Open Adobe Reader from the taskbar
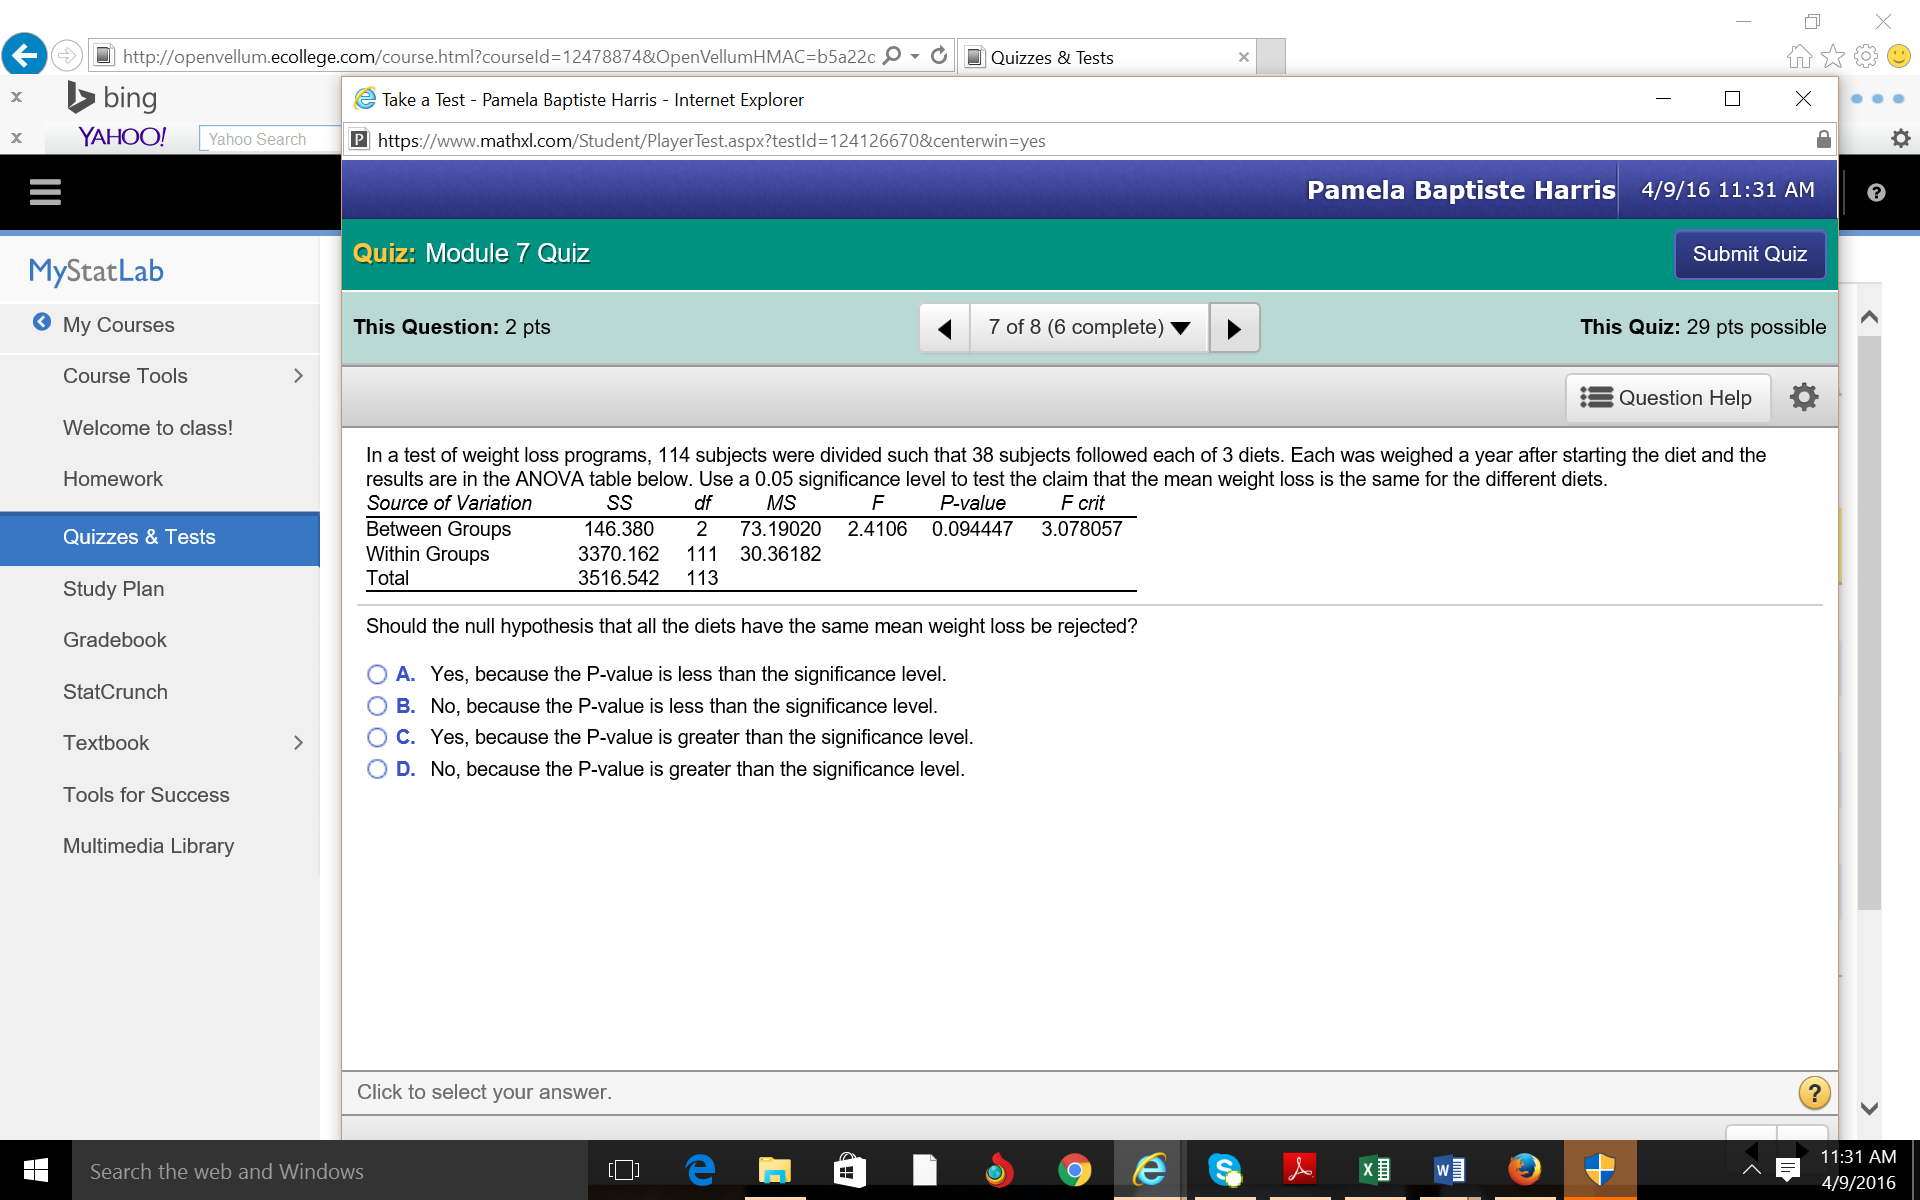 (x=1299, y=1170)
